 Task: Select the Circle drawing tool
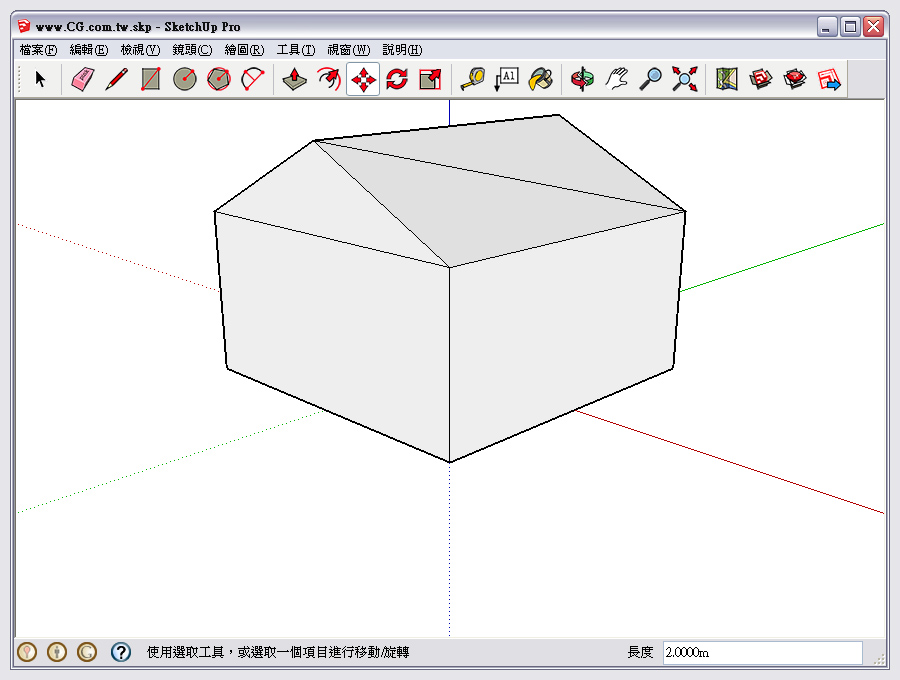pyautogui.click(x=185, y=79)
